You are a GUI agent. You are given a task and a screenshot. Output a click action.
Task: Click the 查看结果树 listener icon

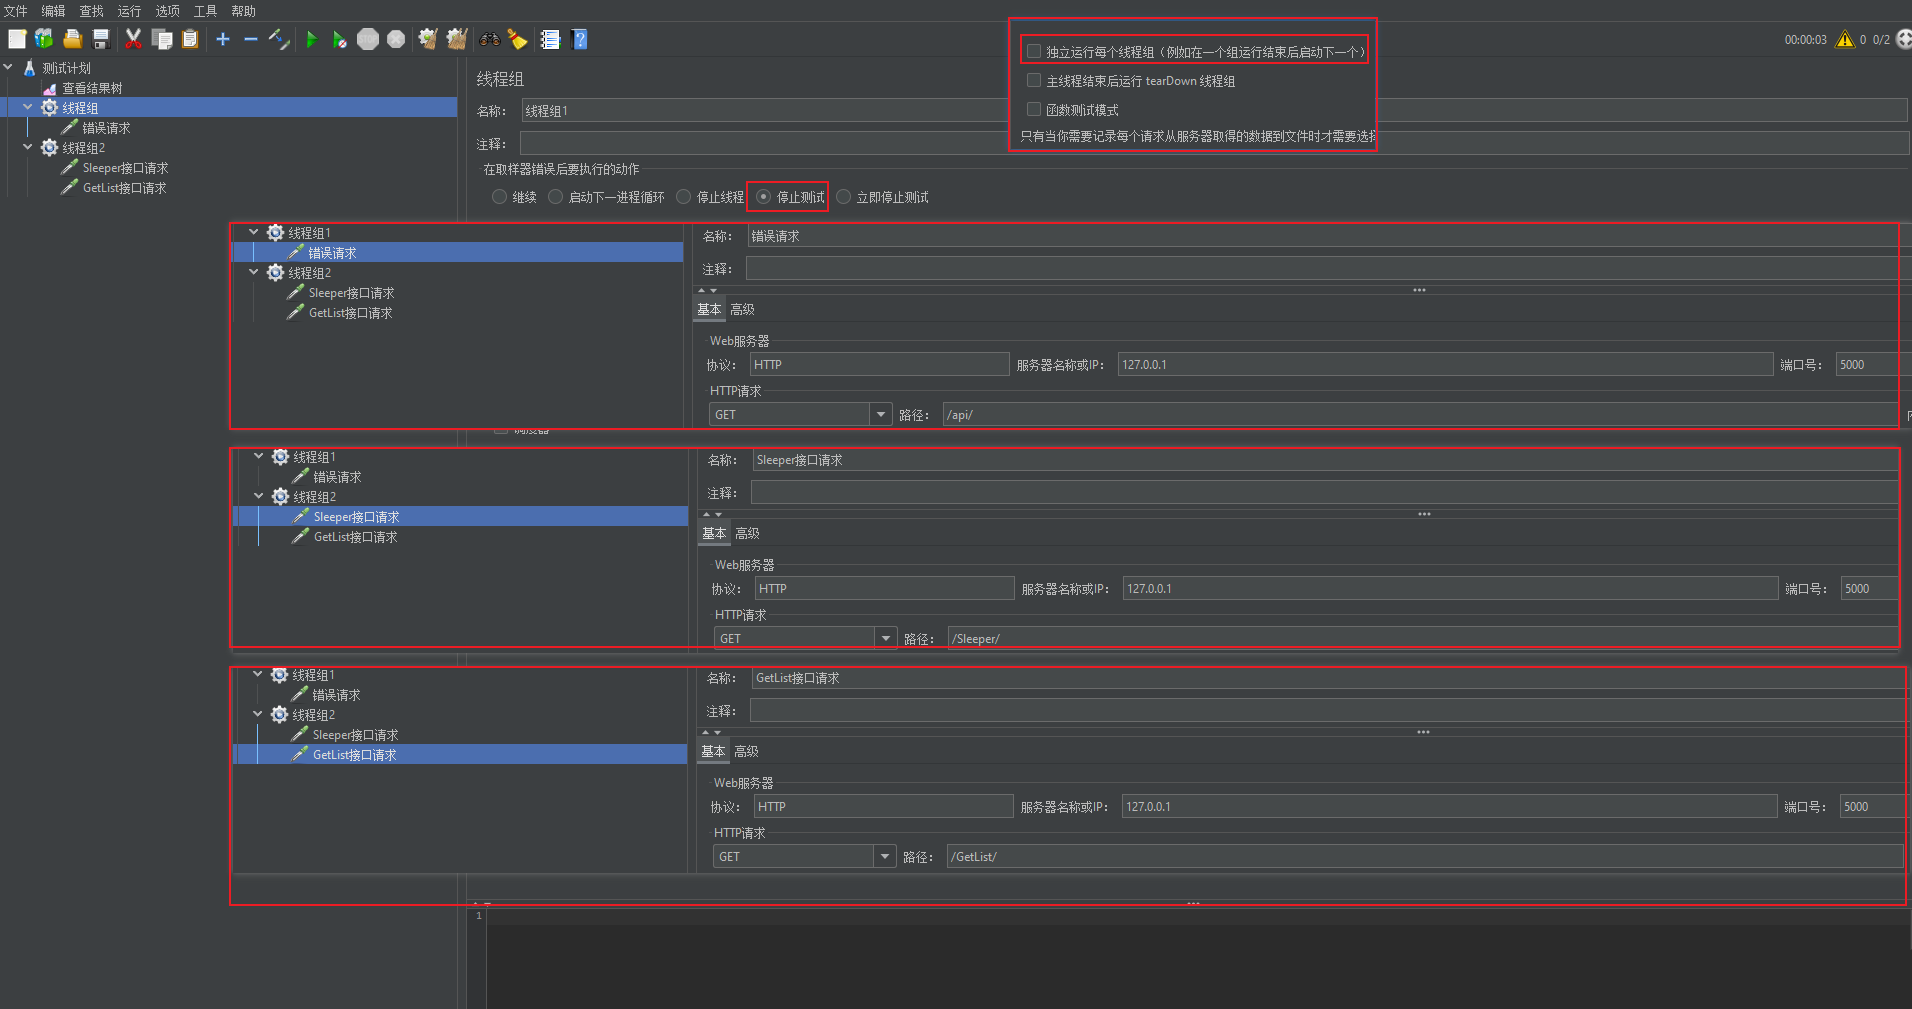tap(49, 88)
